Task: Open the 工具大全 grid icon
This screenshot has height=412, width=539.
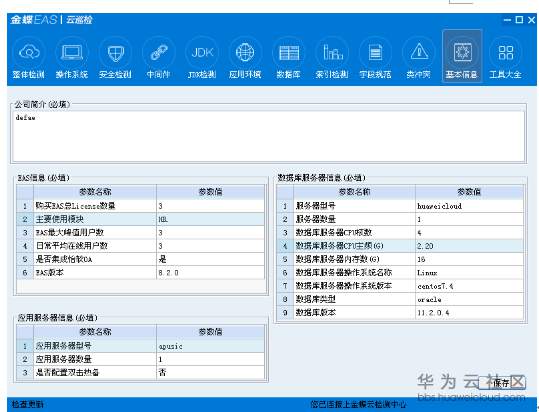Action: coord(505,58)
